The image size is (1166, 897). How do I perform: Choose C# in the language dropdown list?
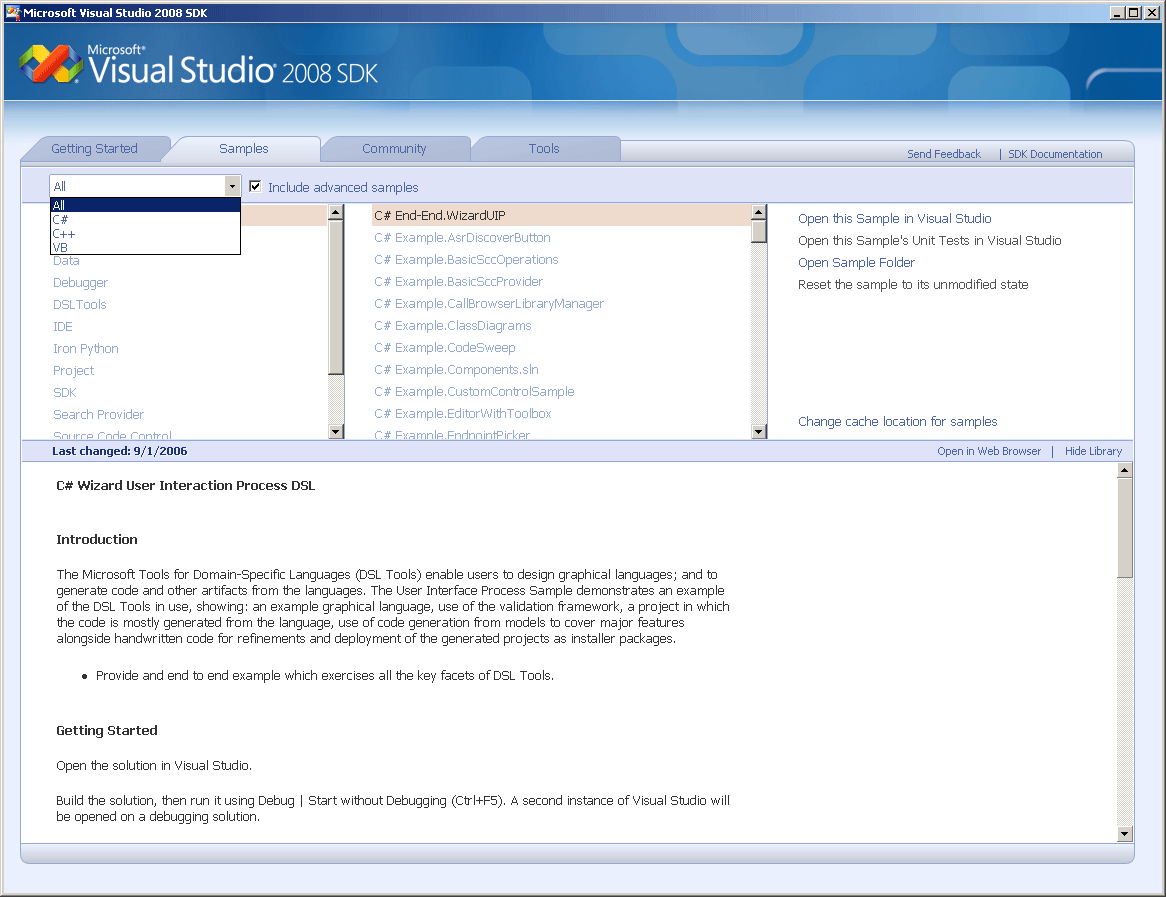tap(145, 219)
